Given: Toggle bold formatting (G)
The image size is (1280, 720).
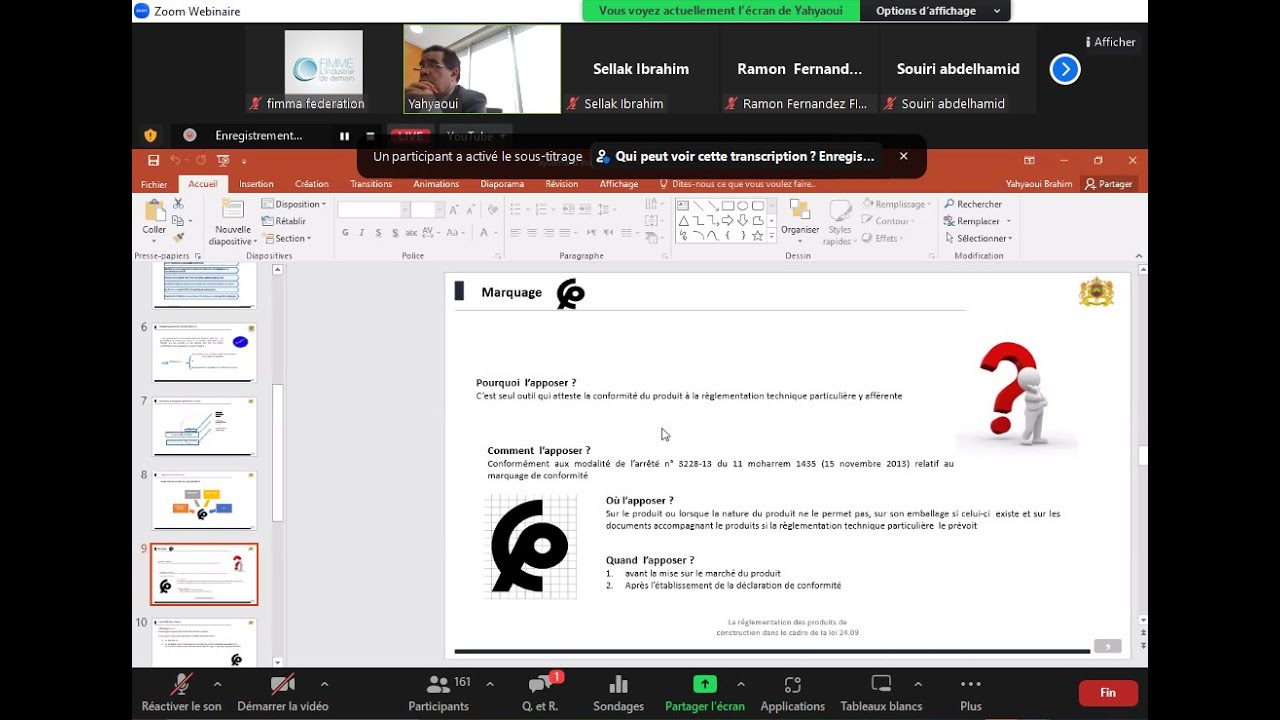Looking at the screenshot, I should [x=345, y=233].
